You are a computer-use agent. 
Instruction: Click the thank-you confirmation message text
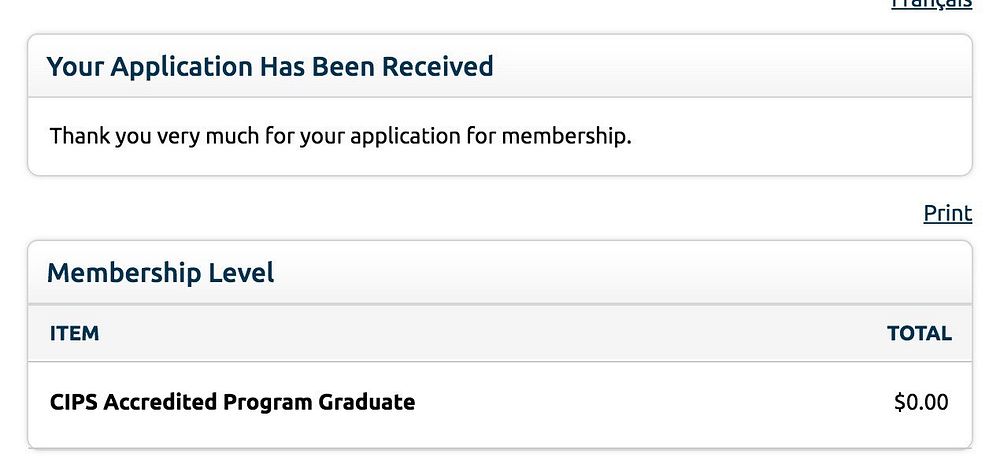(340, 135)
